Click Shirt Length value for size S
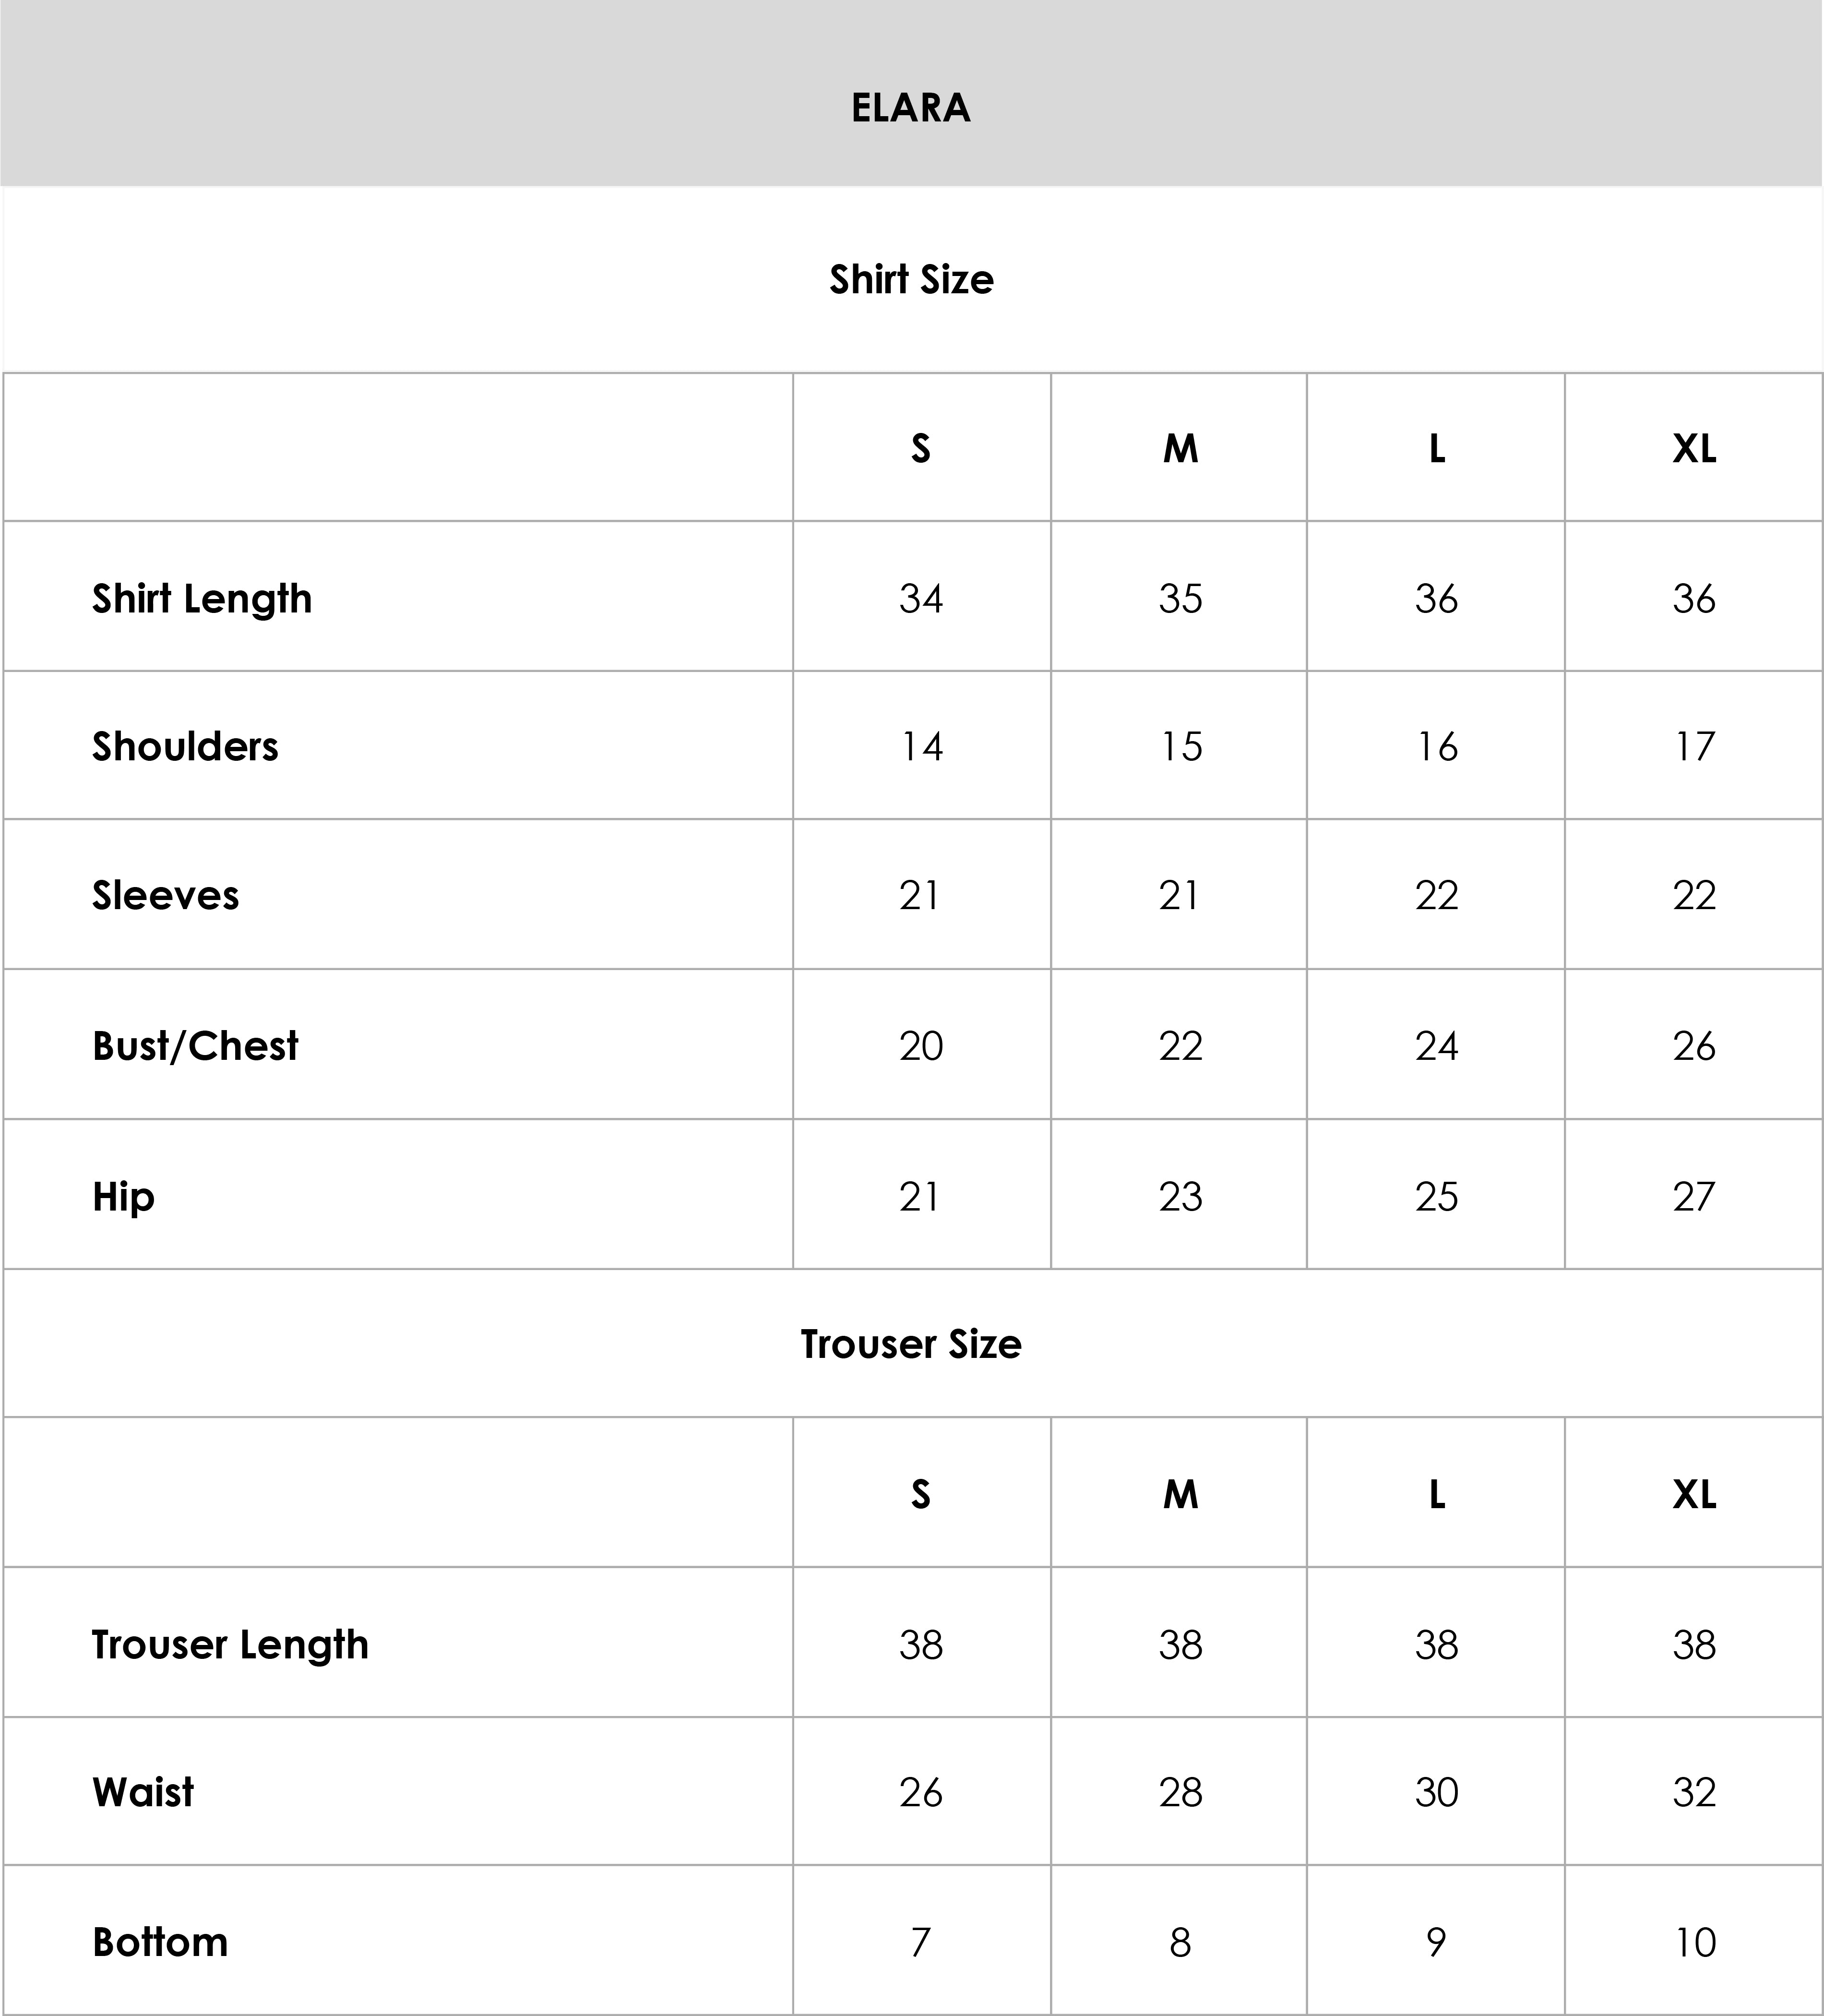Viewport: 1824px width, 2016px height. pos(920,599)
